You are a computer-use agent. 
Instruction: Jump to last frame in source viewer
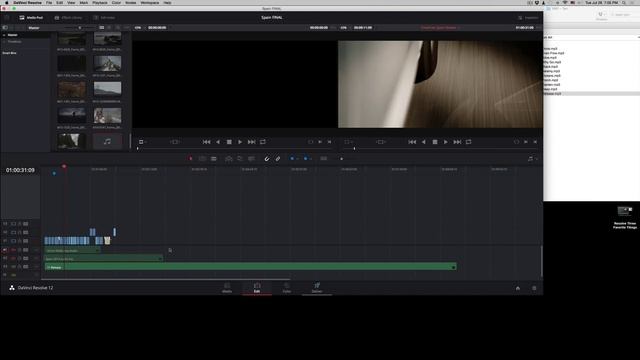pos(251,142)
